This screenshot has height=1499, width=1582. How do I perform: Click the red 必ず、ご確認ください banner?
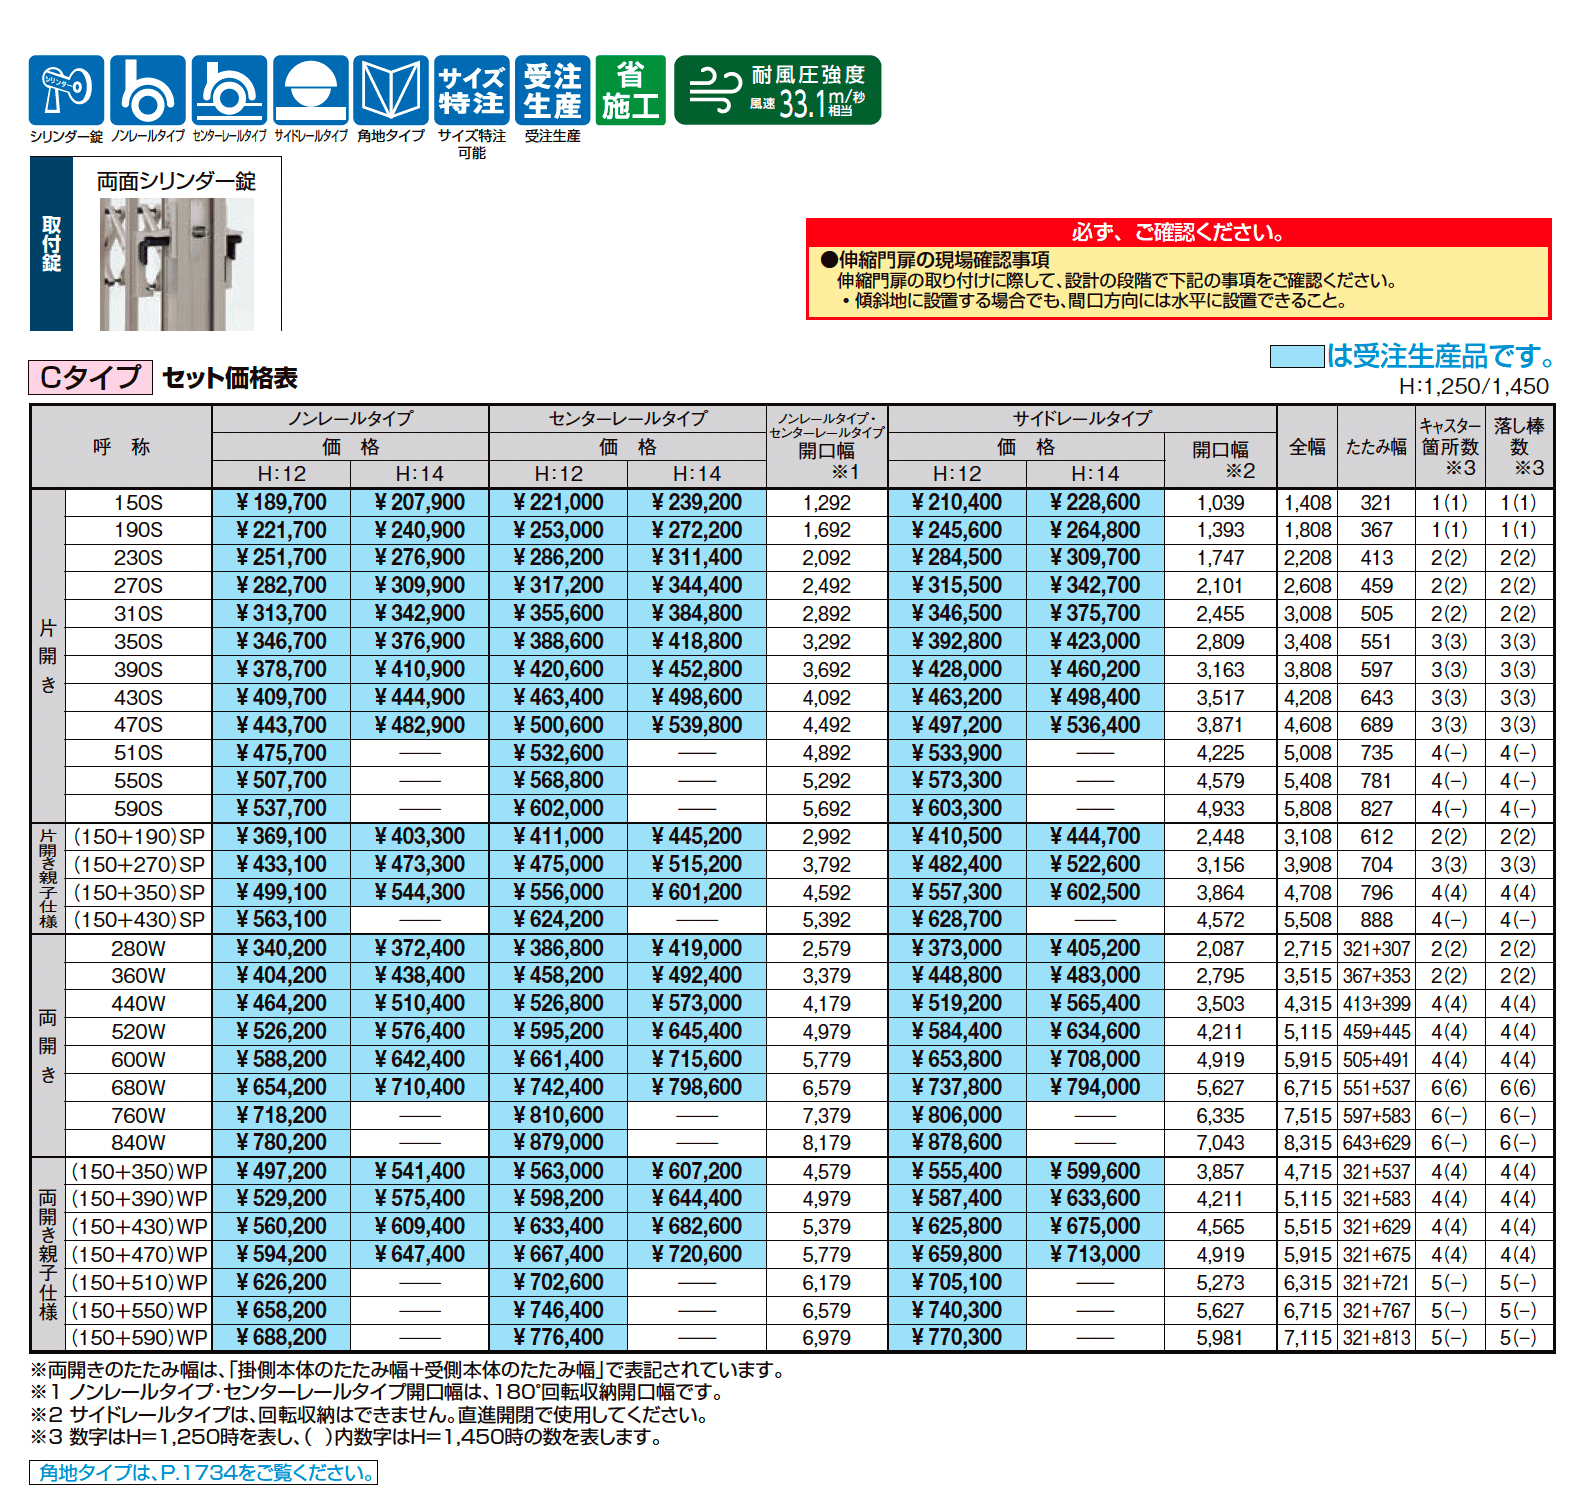[x=1179, y=233]
